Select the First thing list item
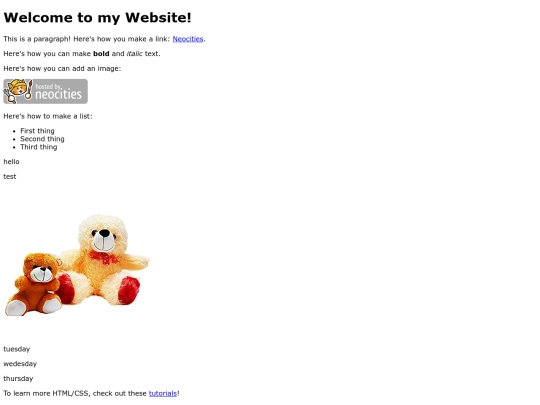Image resolution: width=540 pixels, height=405 pixels. 37,131
